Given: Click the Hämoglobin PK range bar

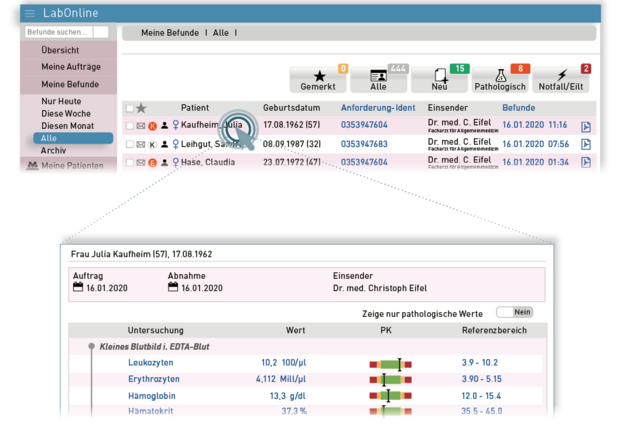Looking at the screenshot, I should click(386, 397).
